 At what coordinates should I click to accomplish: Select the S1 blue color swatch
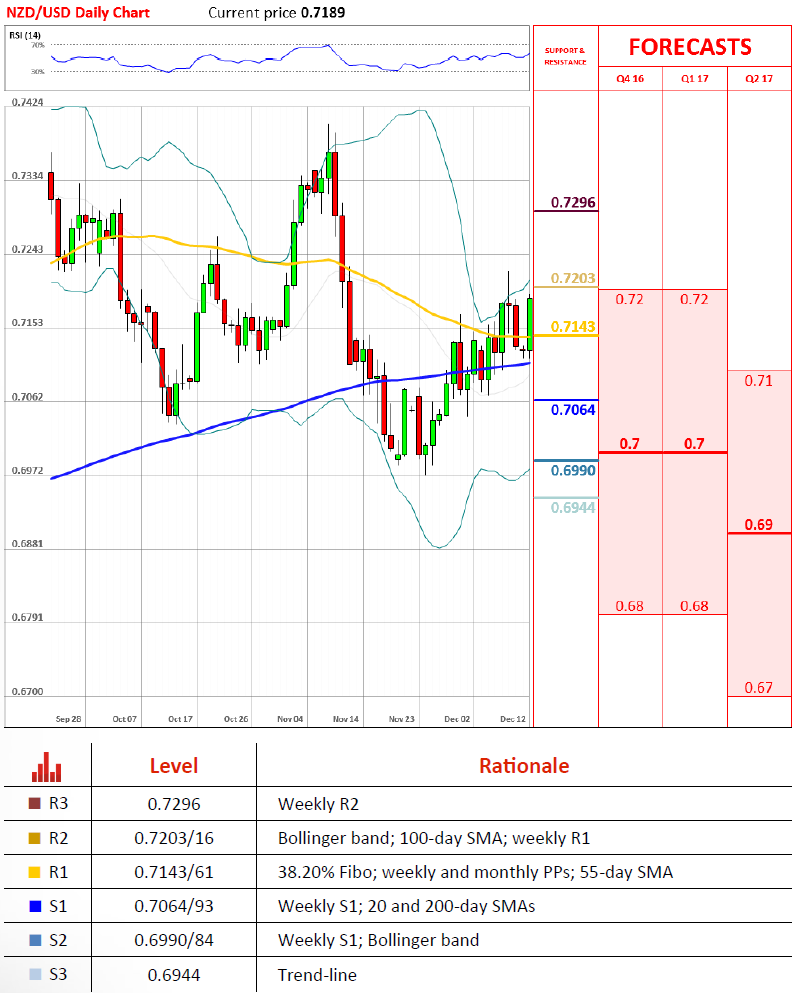(x=35, y=906)
